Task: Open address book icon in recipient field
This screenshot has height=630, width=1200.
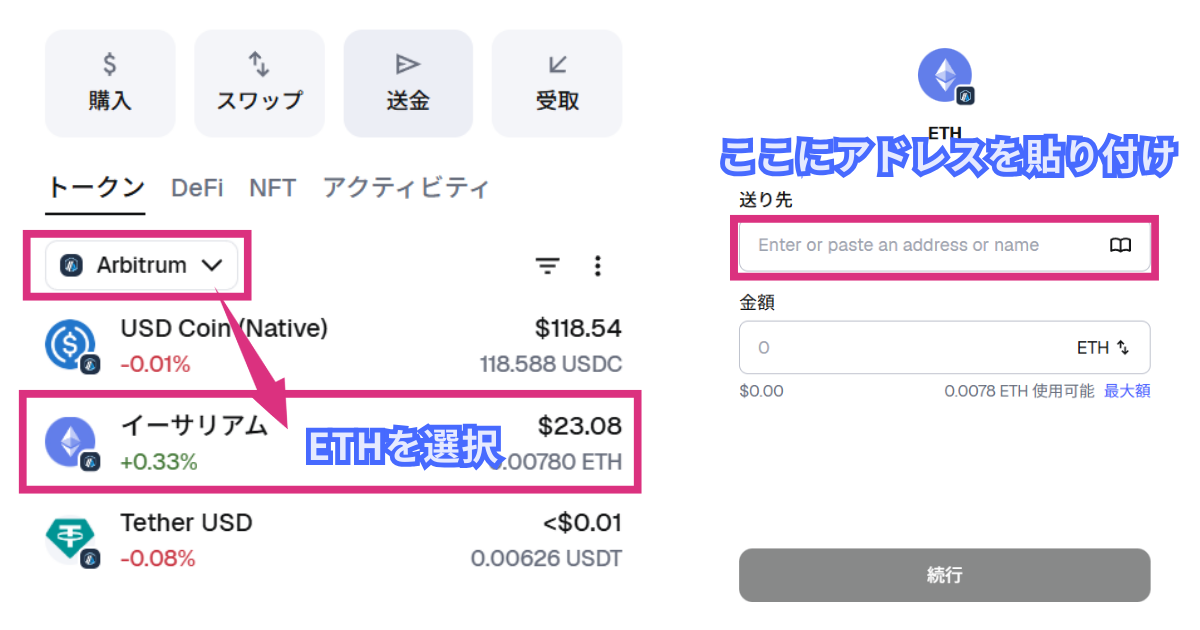Action: pyautogui.click(x=1121, y=245)
